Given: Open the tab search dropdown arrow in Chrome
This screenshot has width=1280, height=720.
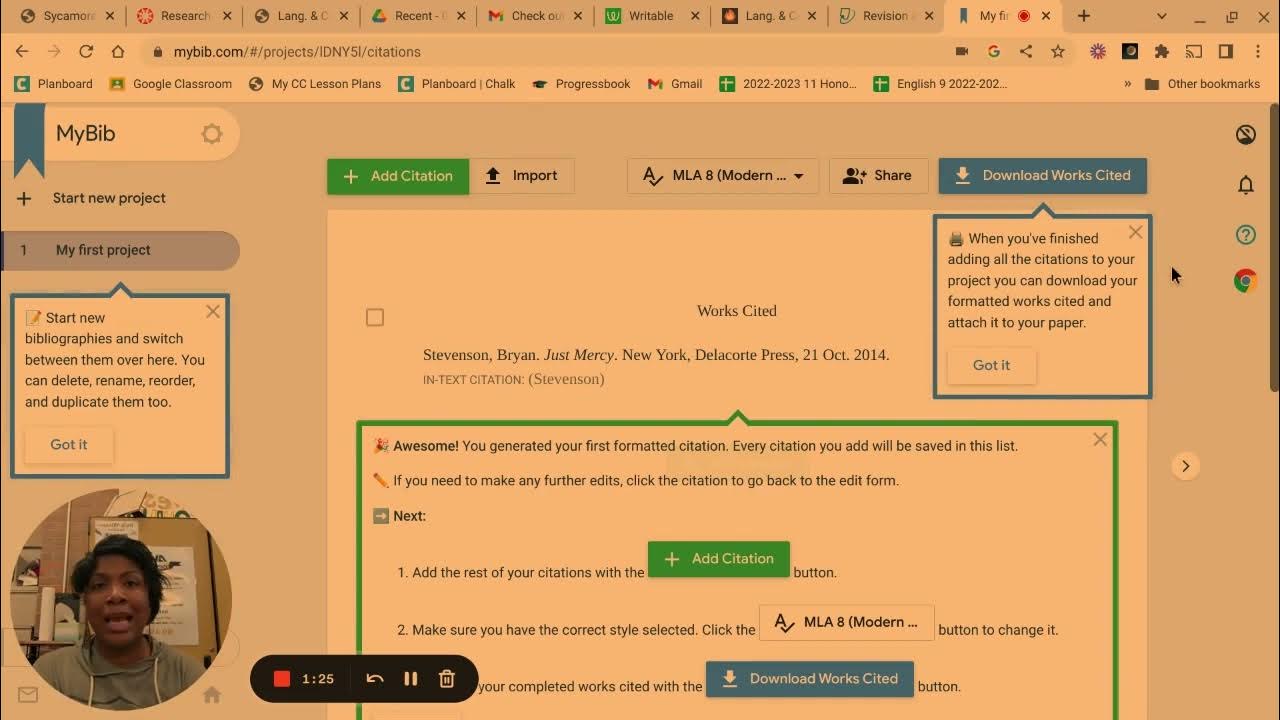Looking at the screenshot, I should coord(1161,16).
